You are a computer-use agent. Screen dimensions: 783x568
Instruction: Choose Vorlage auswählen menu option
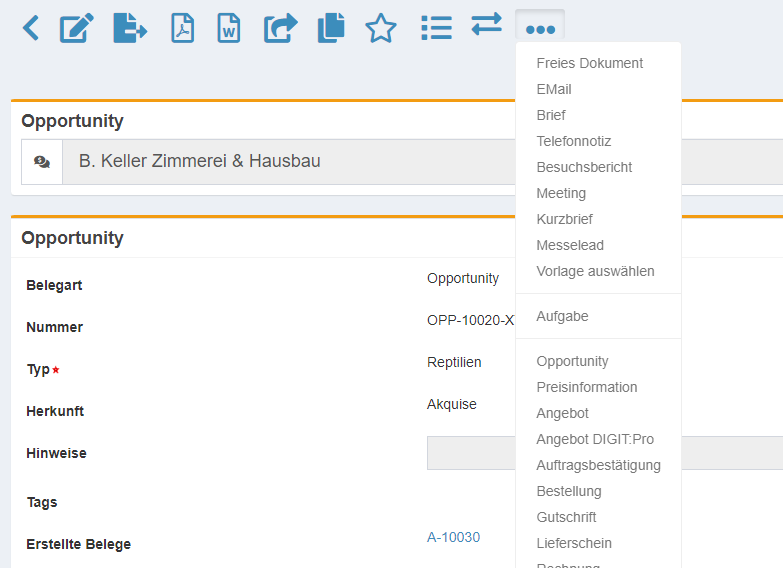pyautogui.click(x=595, y=271)
